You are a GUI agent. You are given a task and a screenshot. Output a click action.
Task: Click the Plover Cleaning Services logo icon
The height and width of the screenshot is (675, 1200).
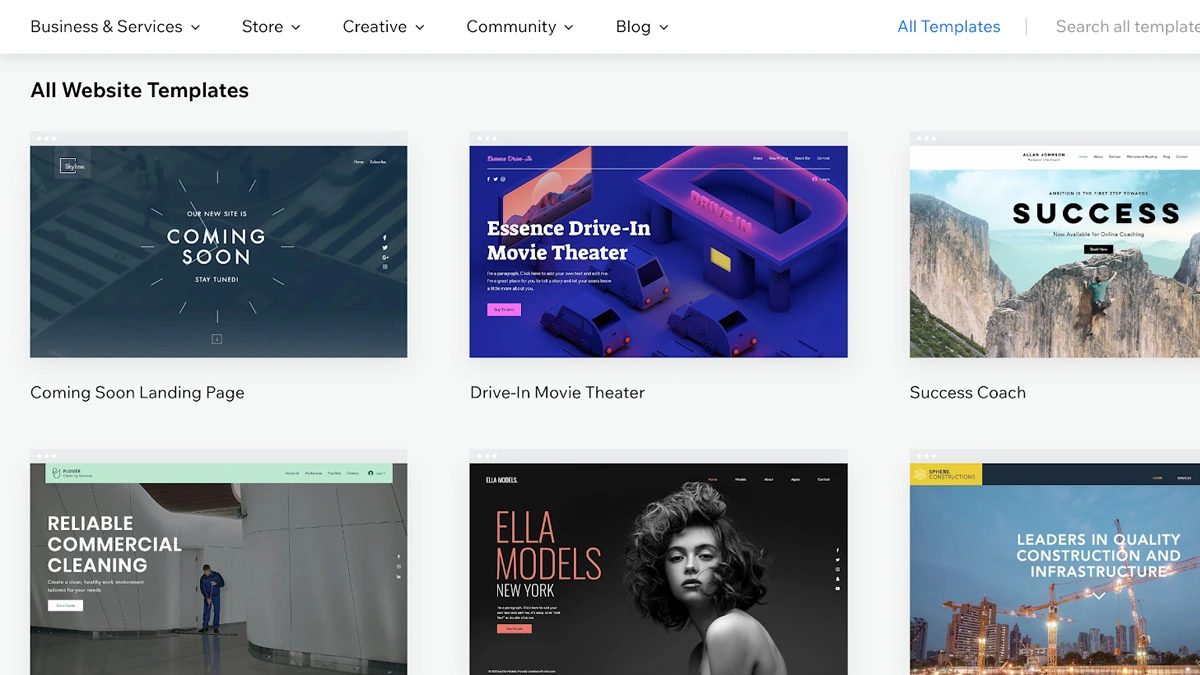click(57, 473)
